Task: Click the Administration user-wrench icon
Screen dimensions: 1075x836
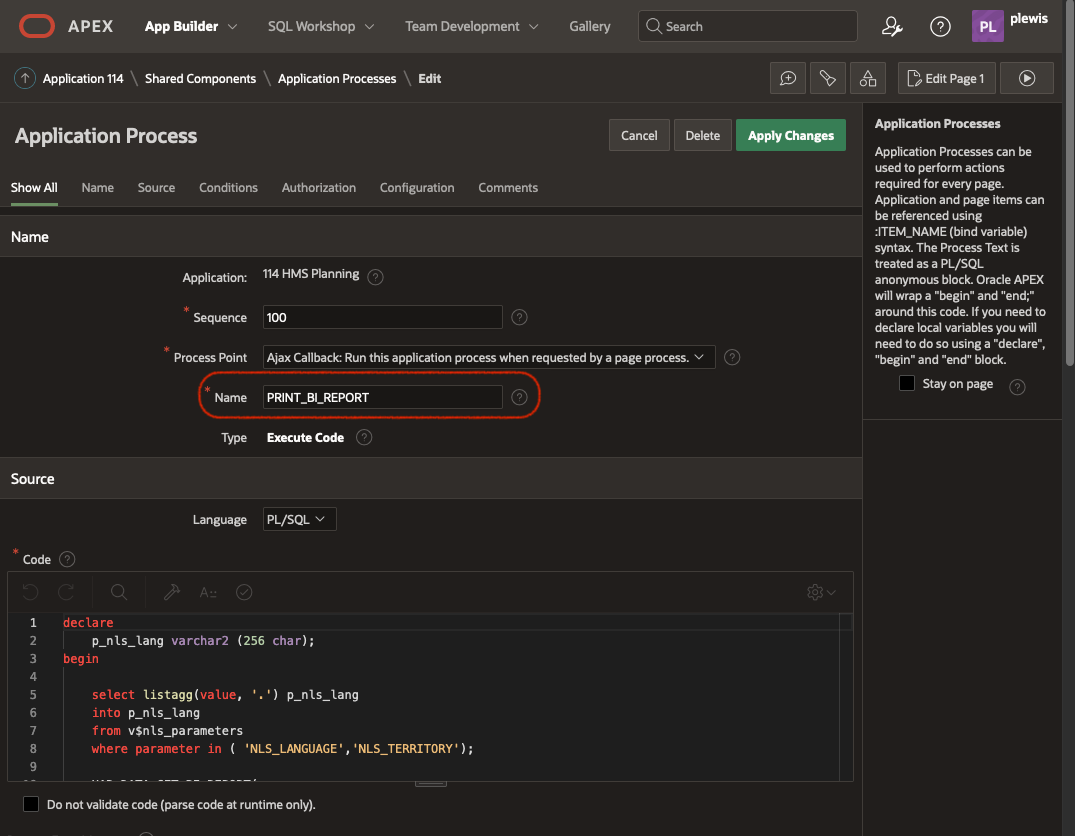Action: click(x=892, y=27)
